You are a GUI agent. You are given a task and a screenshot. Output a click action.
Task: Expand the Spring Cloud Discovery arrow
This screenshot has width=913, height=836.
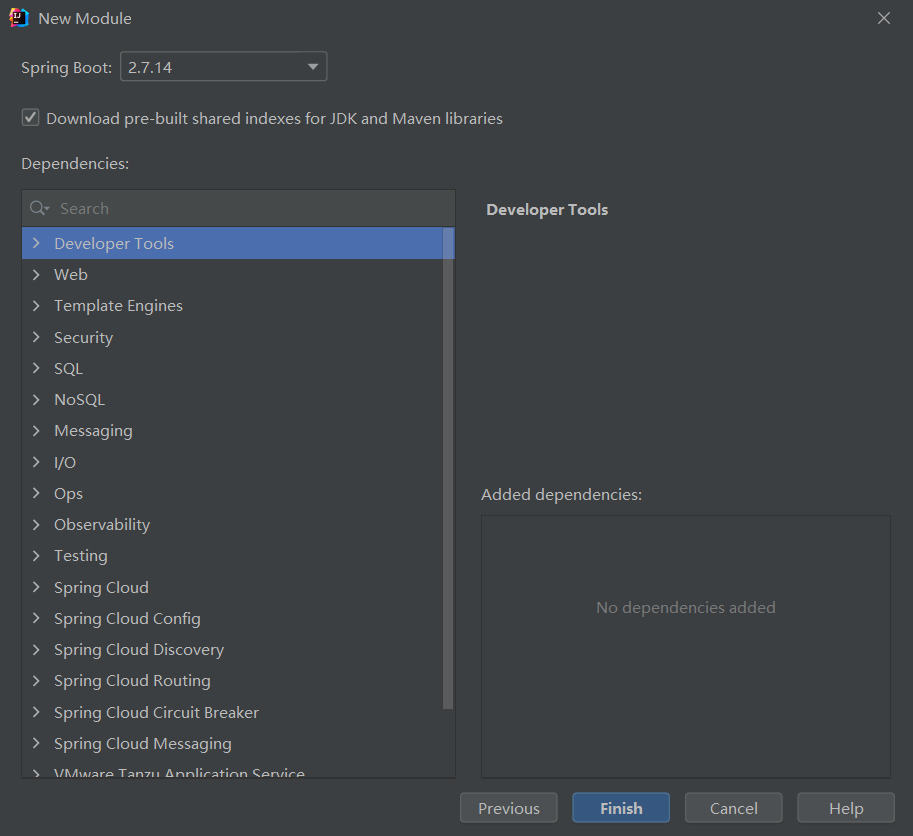[36, 650]
